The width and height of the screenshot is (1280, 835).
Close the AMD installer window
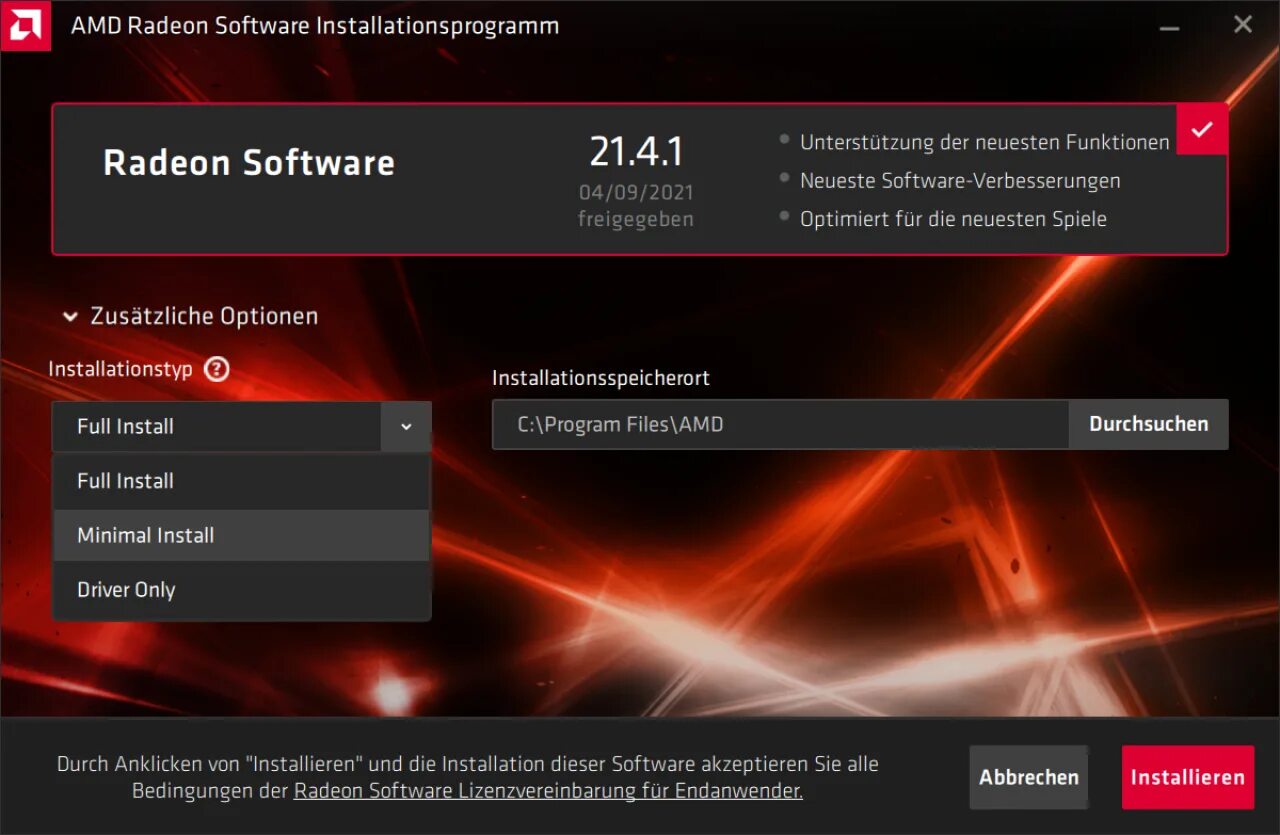[x=1242, y=25]
